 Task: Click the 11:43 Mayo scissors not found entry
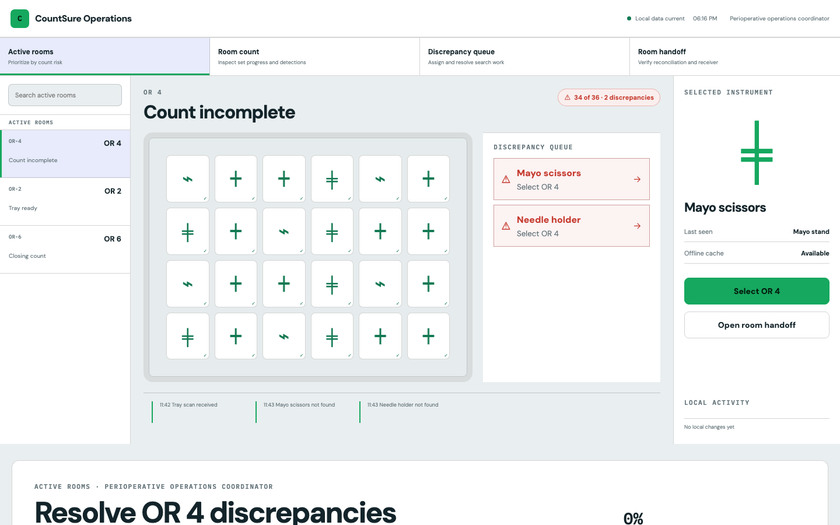coord(299,405)
